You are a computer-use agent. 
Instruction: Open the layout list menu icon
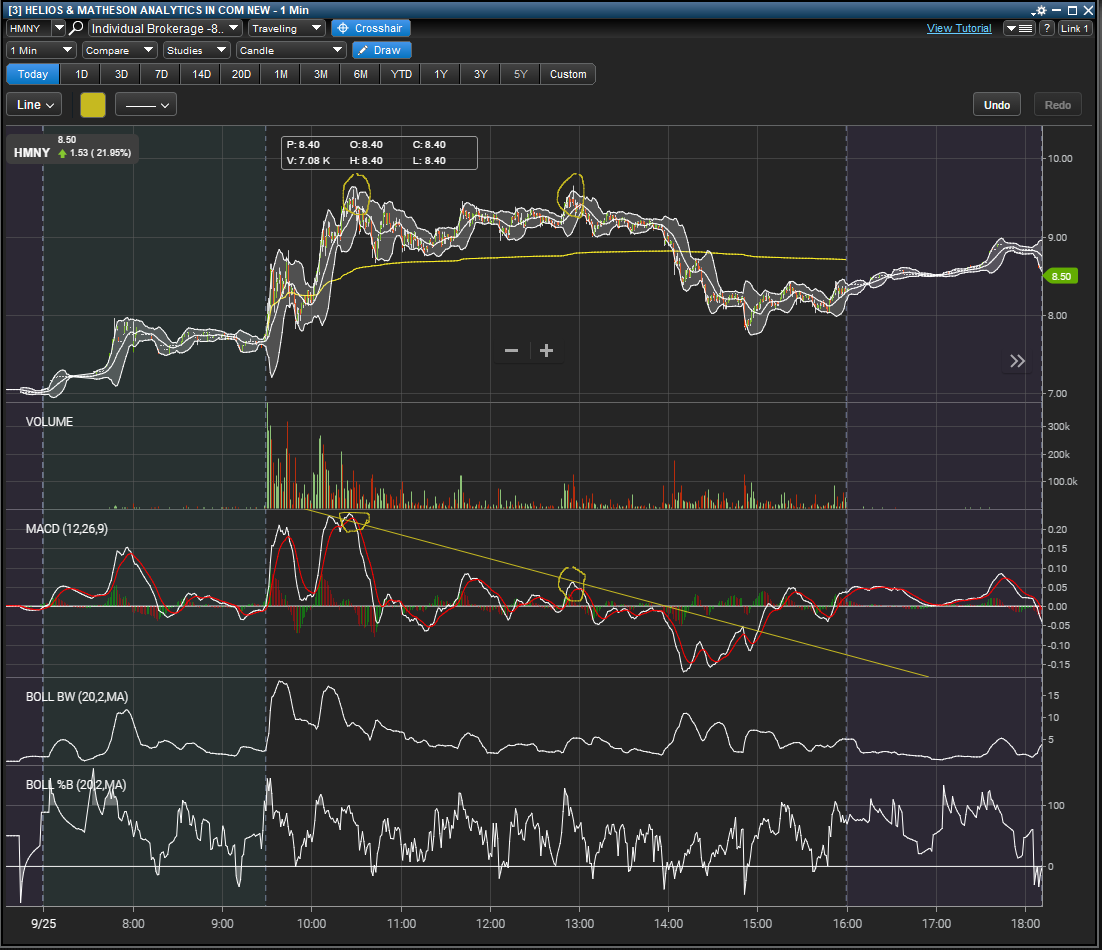[x=1019, y=28]
